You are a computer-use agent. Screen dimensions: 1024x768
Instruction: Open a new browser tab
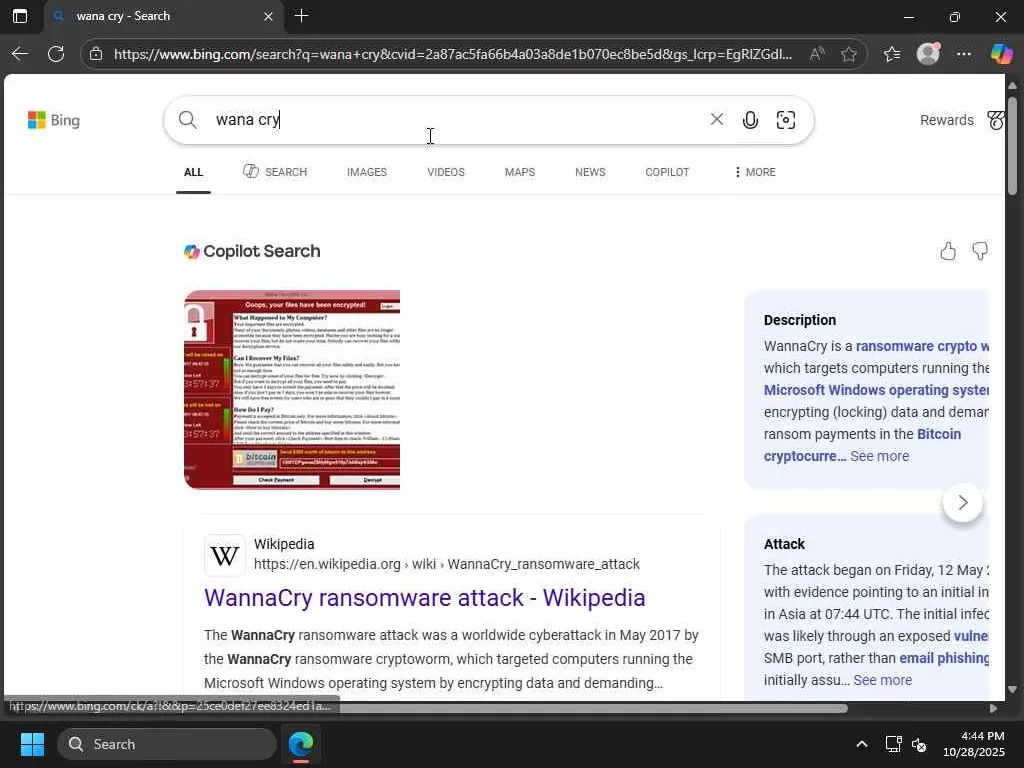[x=301, y=16]
